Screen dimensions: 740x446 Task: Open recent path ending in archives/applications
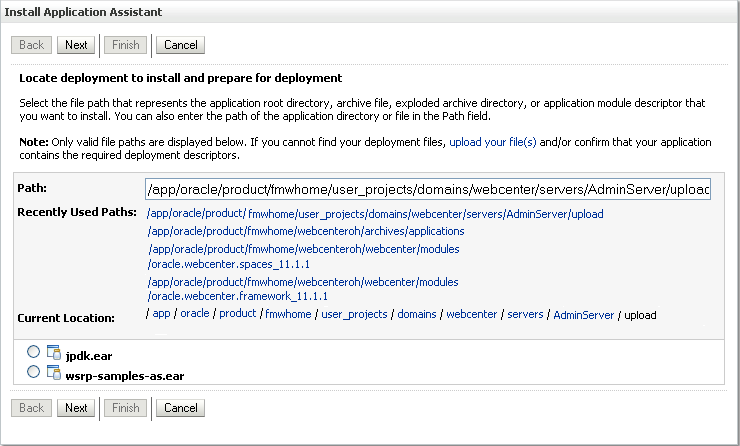[291, 231]
